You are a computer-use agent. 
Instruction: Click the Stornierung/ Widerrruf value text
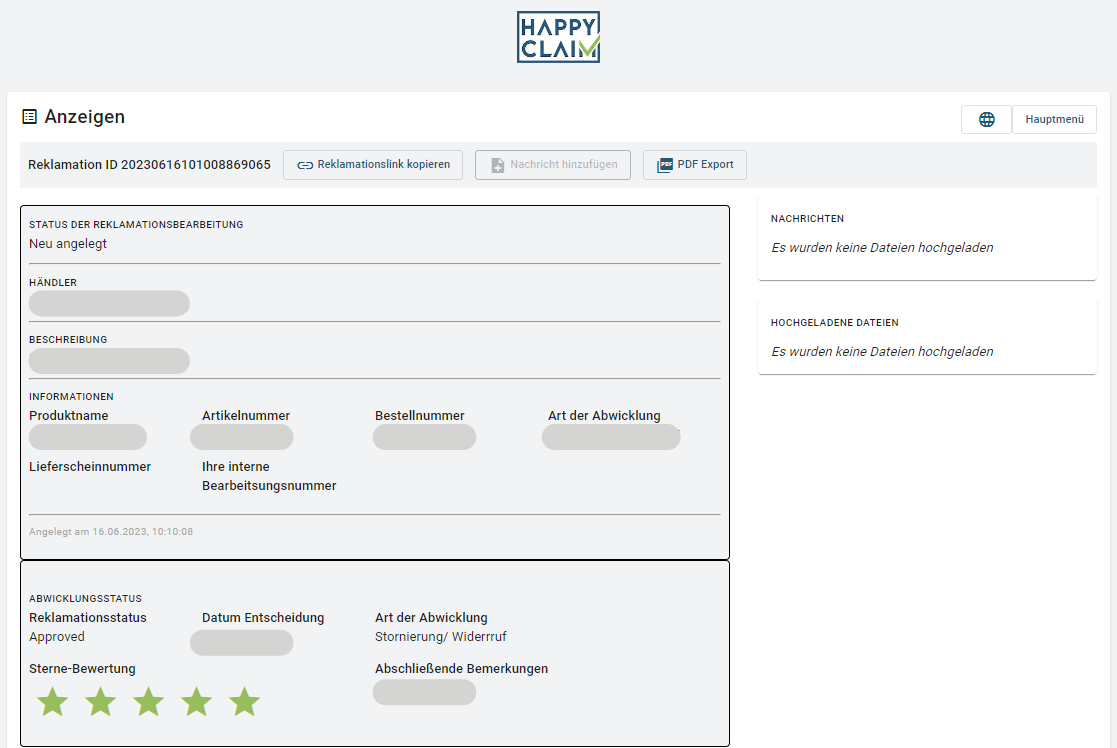pos(440,637)
